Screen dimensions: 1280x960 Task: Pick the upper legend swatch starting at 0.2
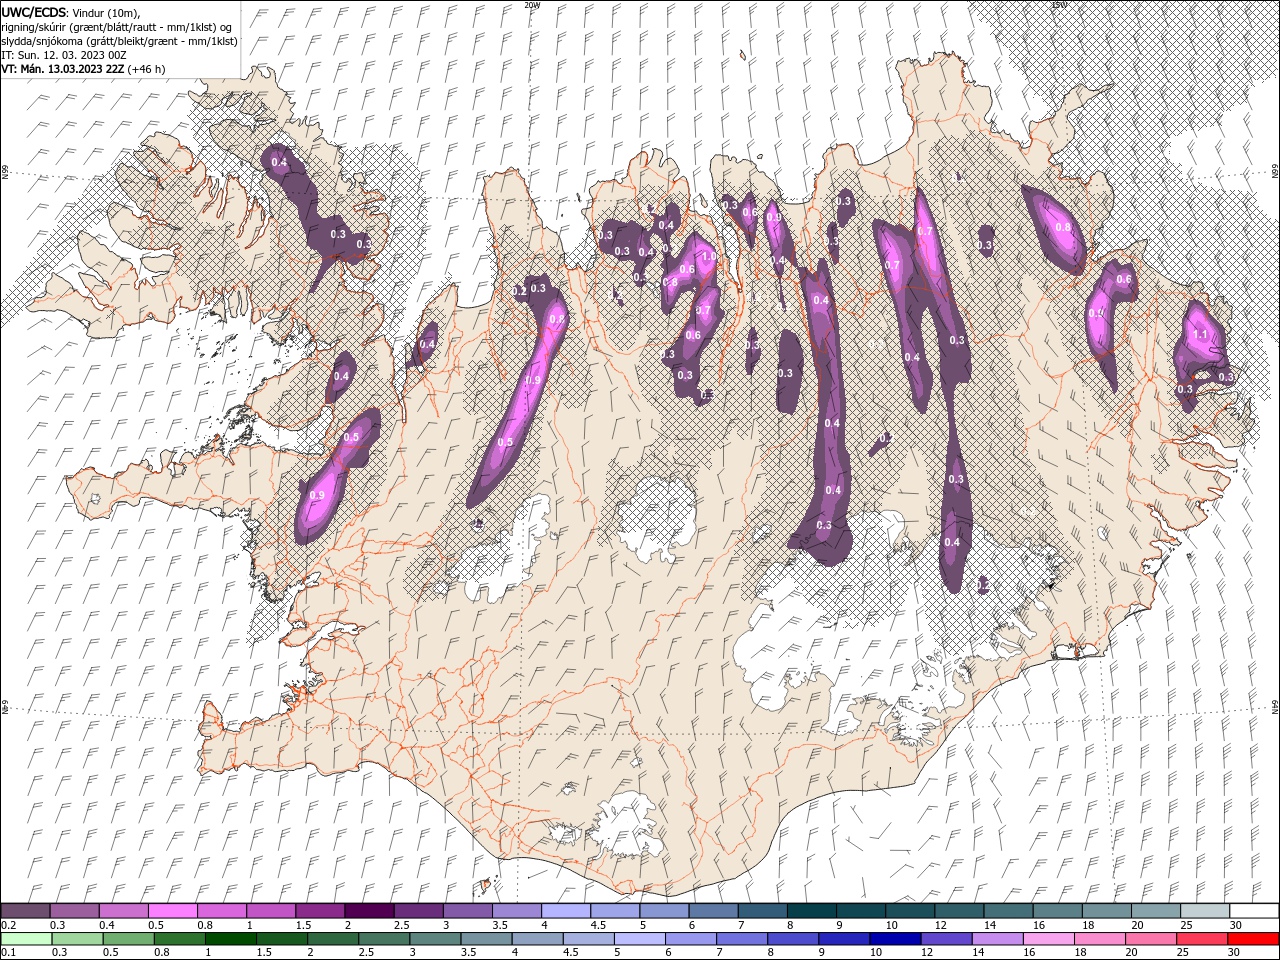pos(25,911)
